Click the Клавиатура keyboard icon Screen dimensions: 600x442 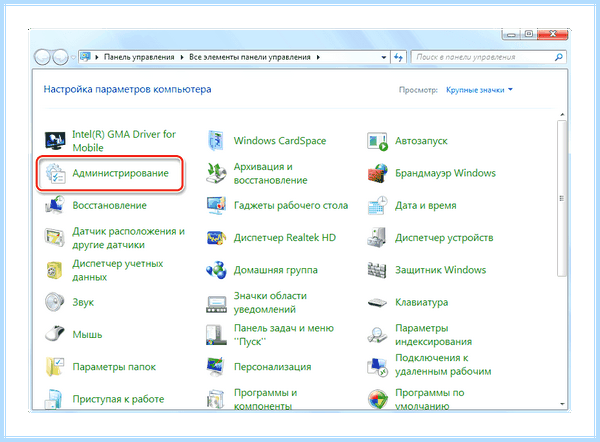(x=377, y=303)
